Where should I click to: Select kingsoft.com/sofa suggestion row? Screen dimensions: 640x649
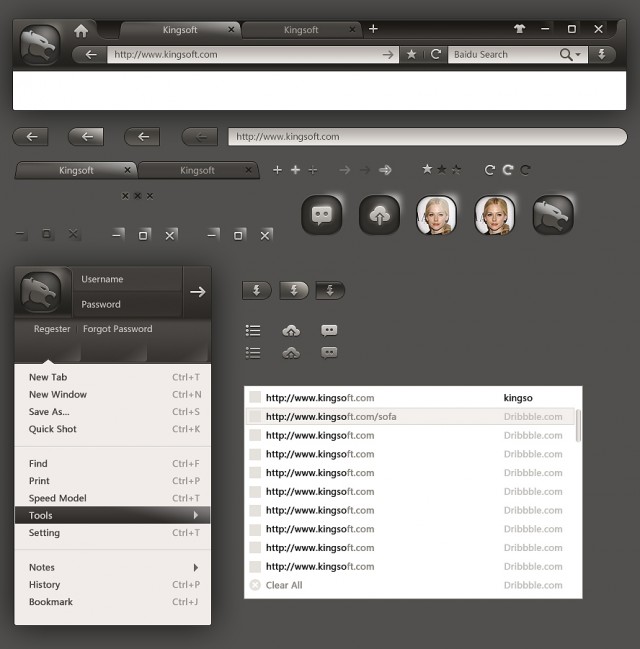(410, 416)
